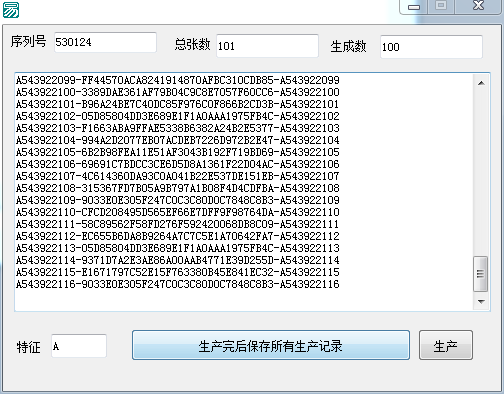
Task: Select line starting with A543922109
Action: (x=178, y=200)
